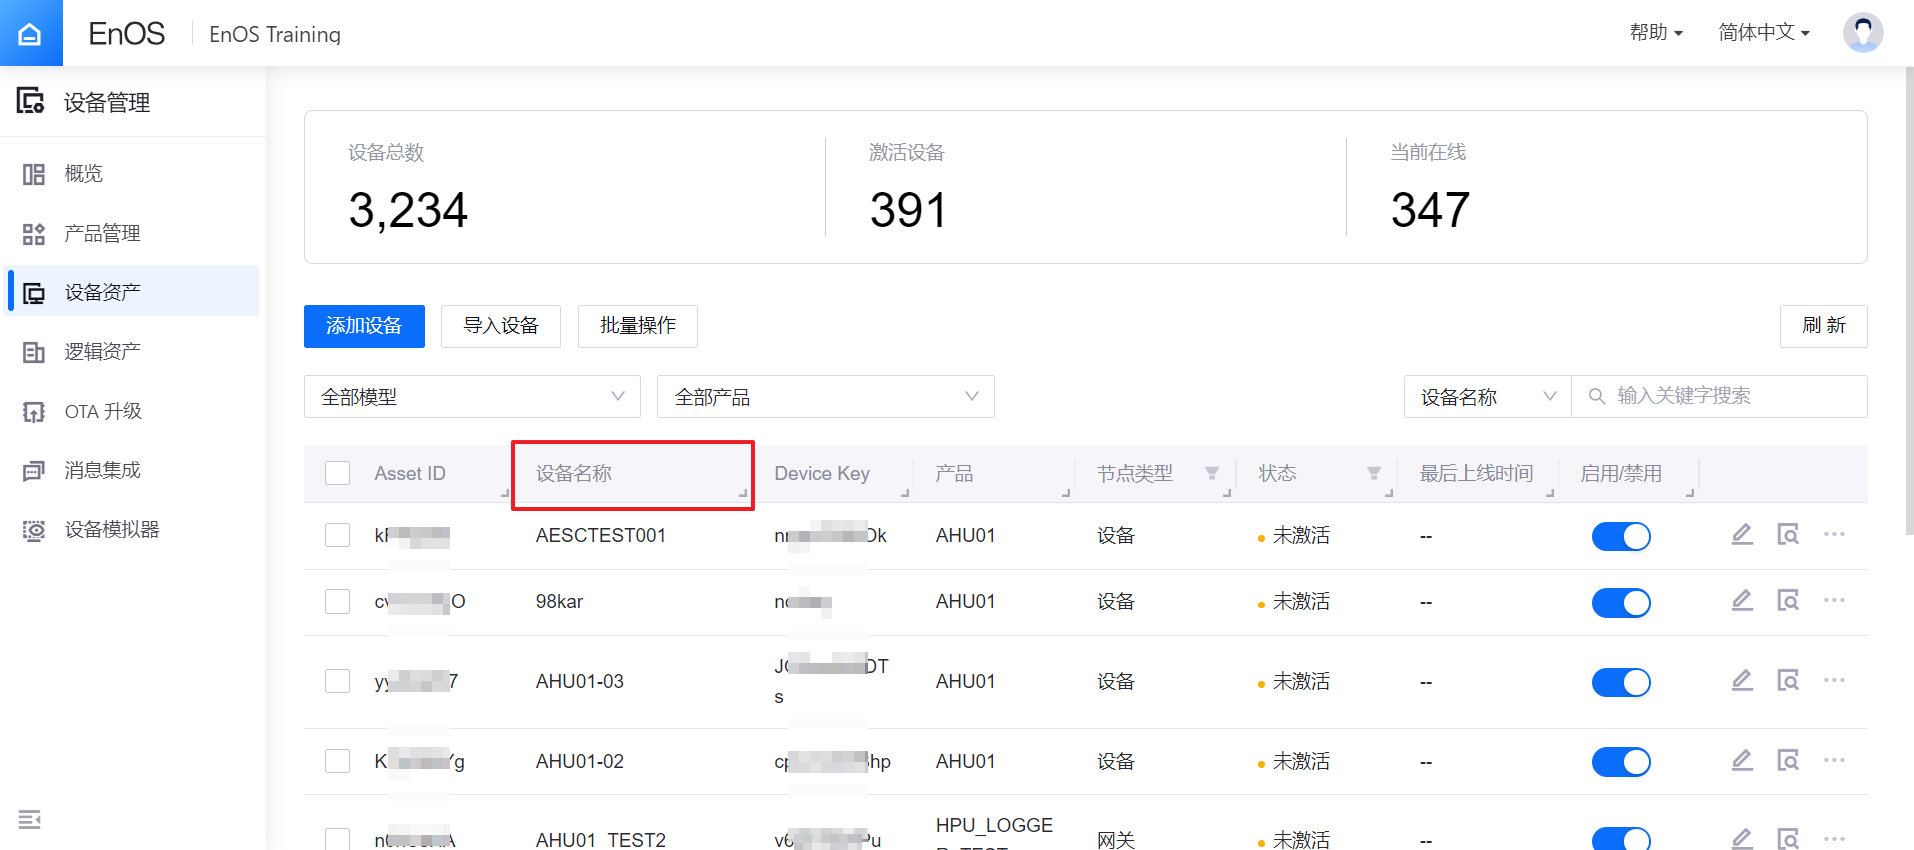The height and width of the screenshot is (850, 1914).
Task: Toggle enable switch for AHU01-03
Action: click(x=1621, y=682)
